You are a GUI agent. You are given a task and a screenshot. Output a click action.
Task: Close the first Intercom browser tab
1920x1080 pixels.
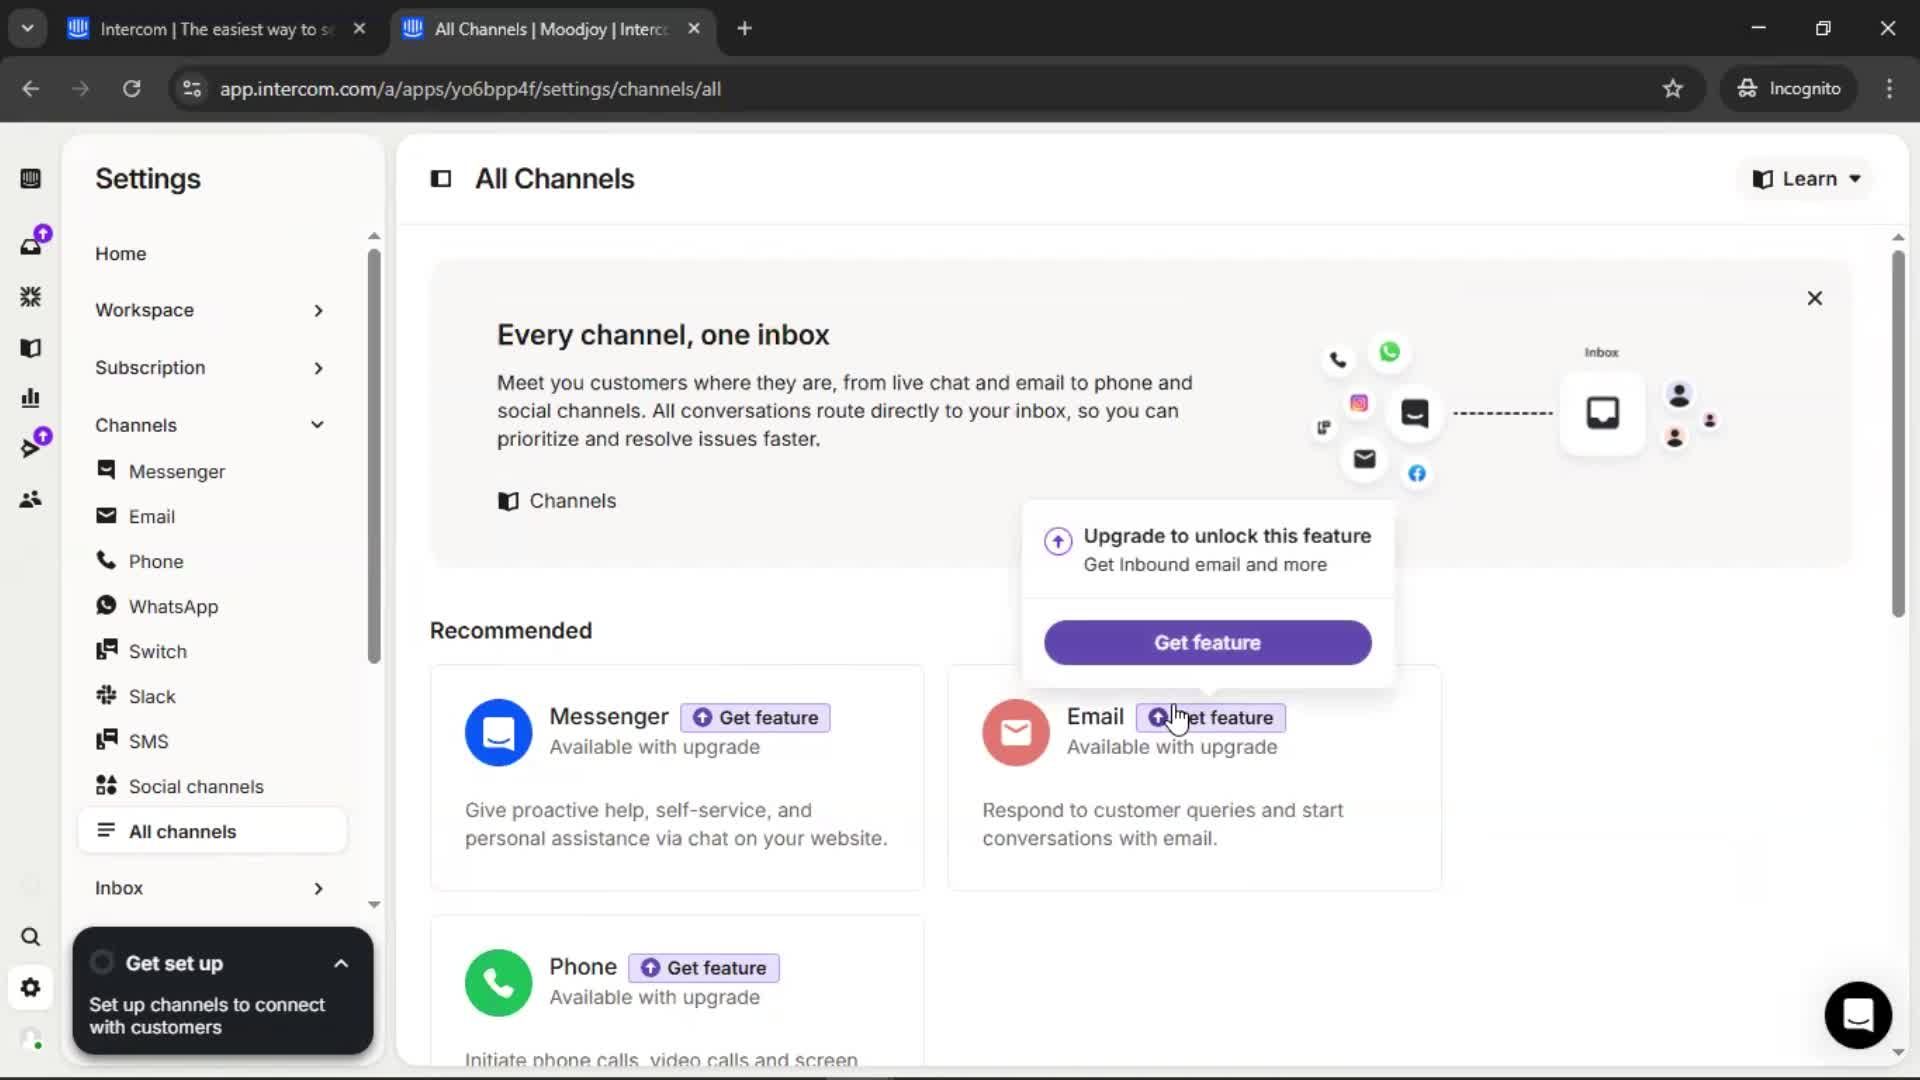tap(360, 29)
